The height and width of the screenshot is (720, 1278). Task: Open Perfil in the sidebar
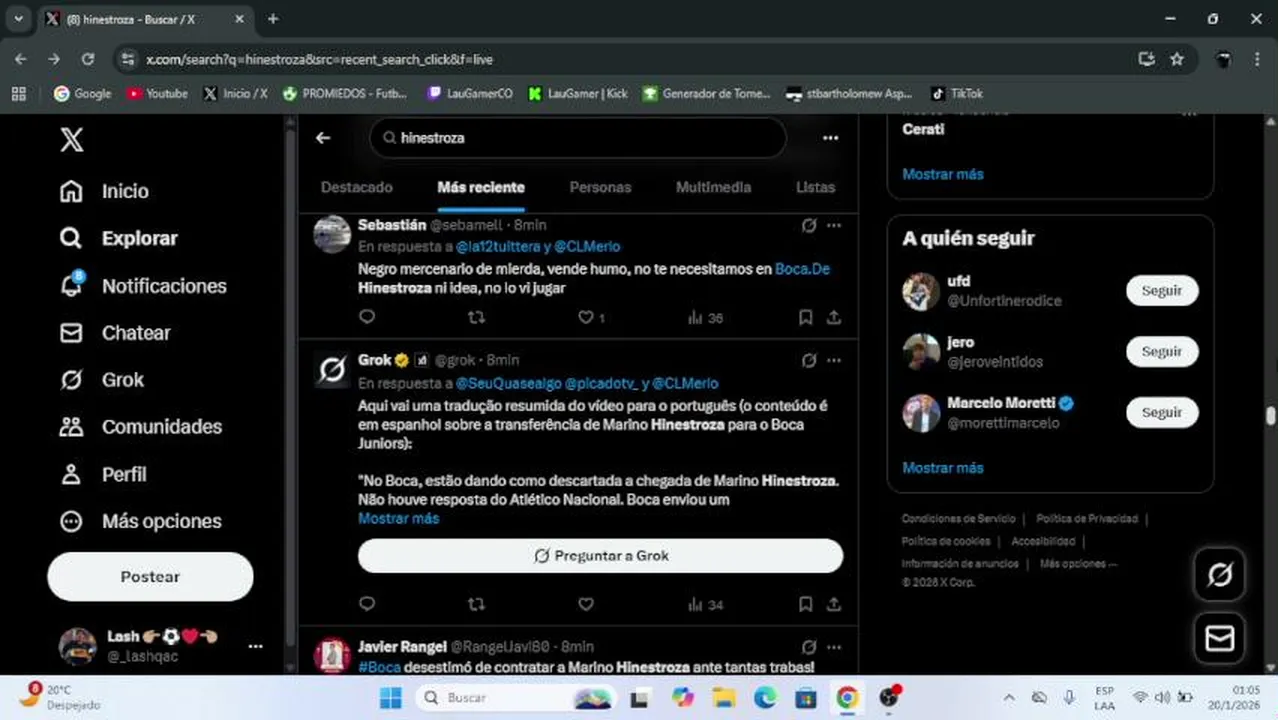pyautogui.click(x=103, y=474)
